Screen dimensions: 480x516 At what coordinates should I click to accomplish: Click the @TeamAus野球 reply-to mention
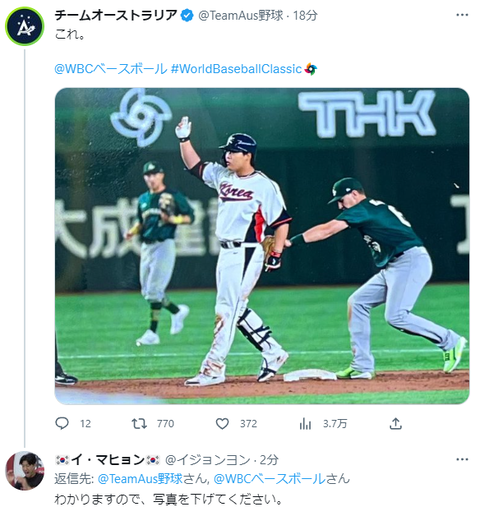coord(140,479)
